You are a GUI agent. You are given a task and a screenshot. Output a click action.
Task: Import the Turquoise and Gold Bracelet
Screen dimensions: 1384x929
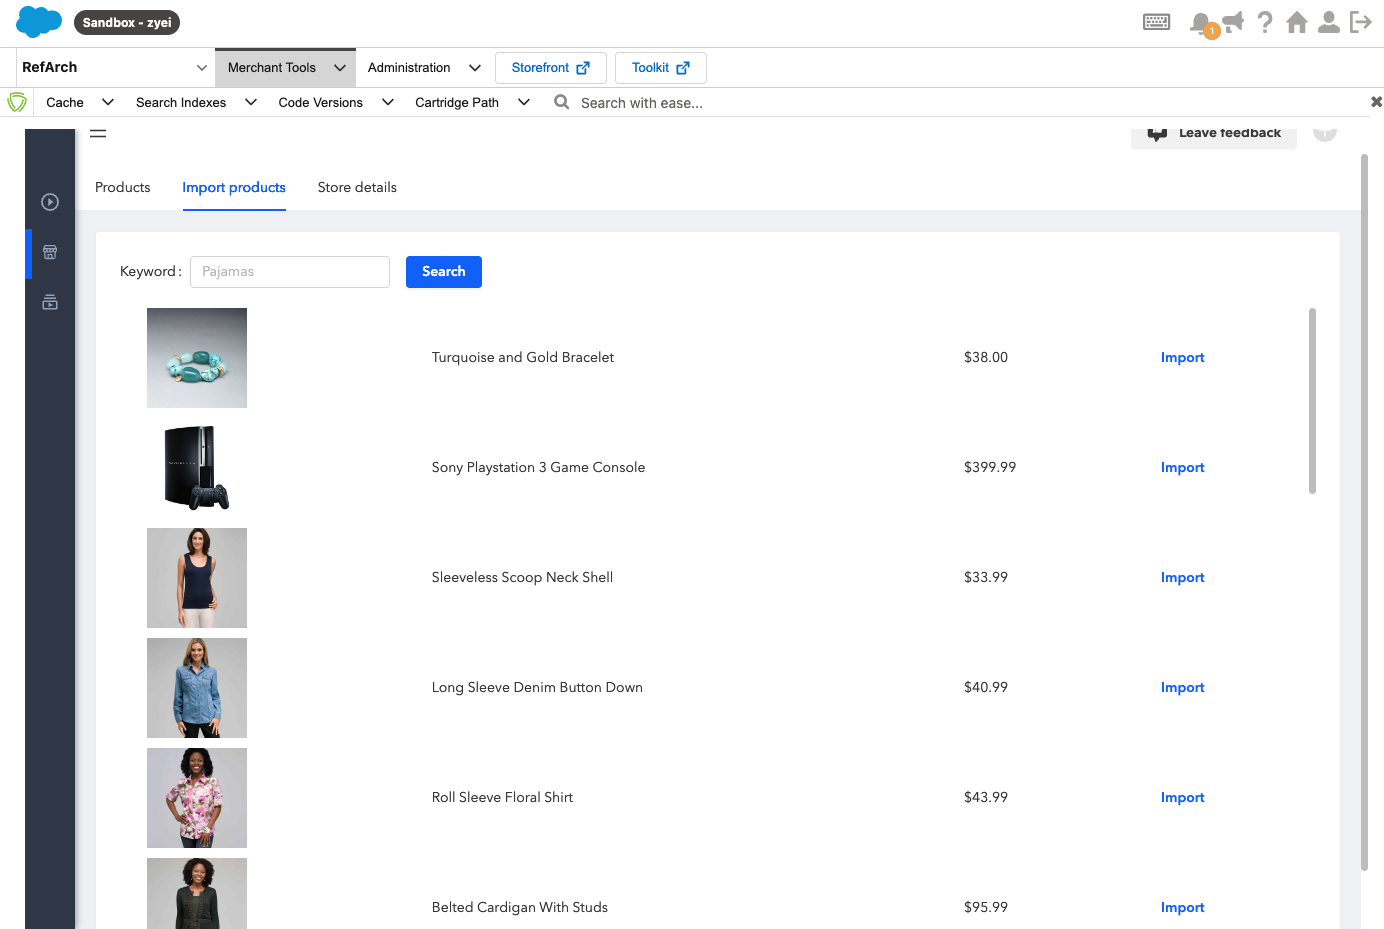pyautogui.click(x=1182, y=358)
